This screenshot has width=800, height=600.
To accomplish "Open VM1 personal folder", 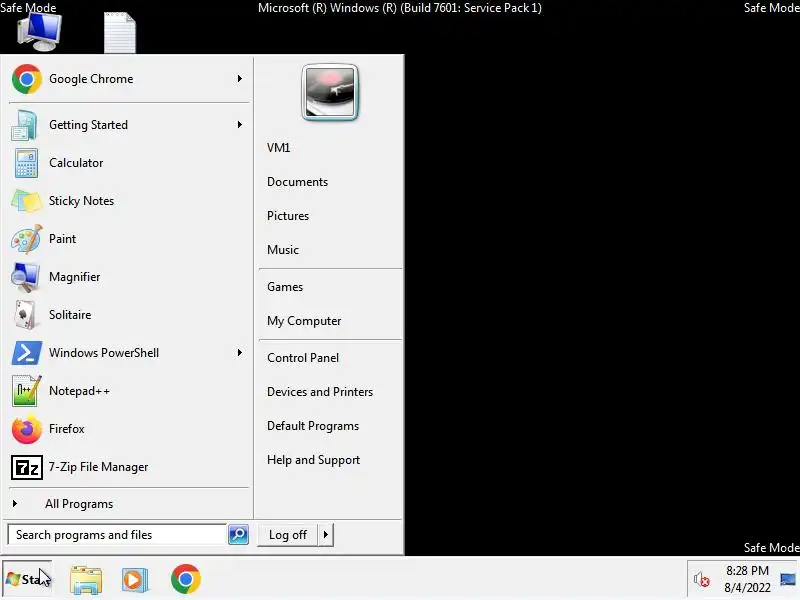I will (x=279, y=148).
